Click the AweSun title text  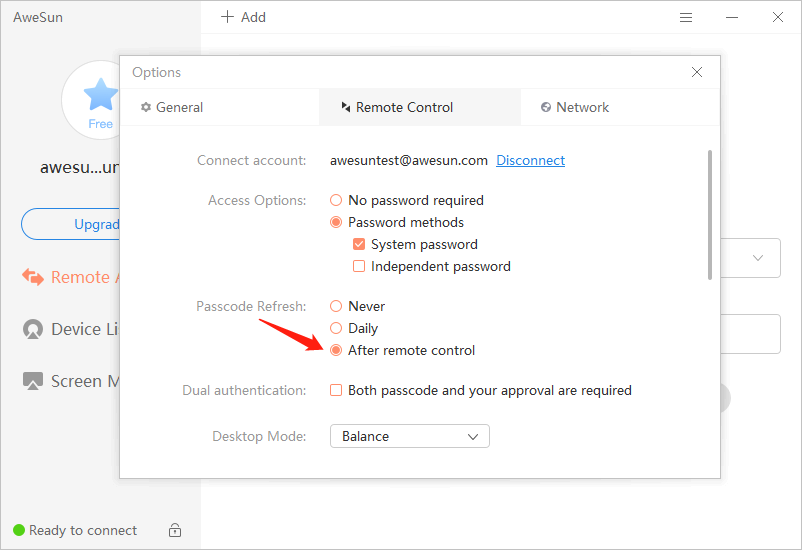[38, 17]
